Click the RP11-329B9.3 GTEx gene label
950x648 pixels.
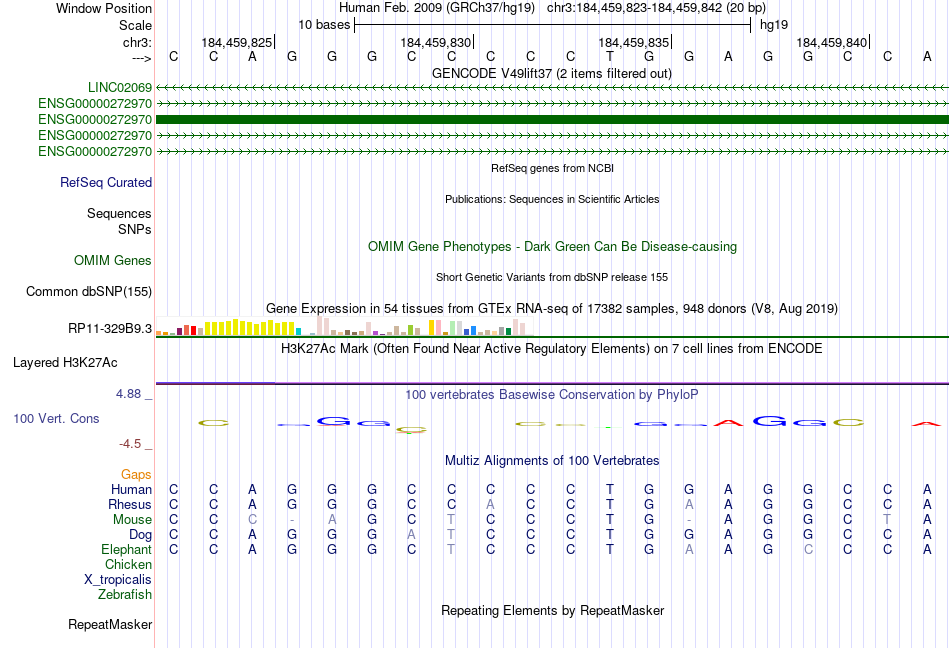click(110, 328)
